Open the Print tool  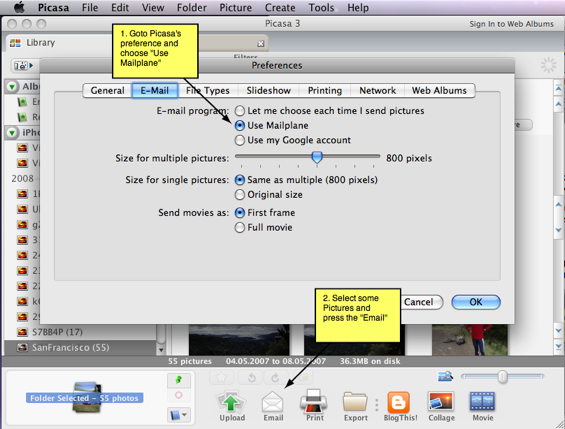coord(314,402)
